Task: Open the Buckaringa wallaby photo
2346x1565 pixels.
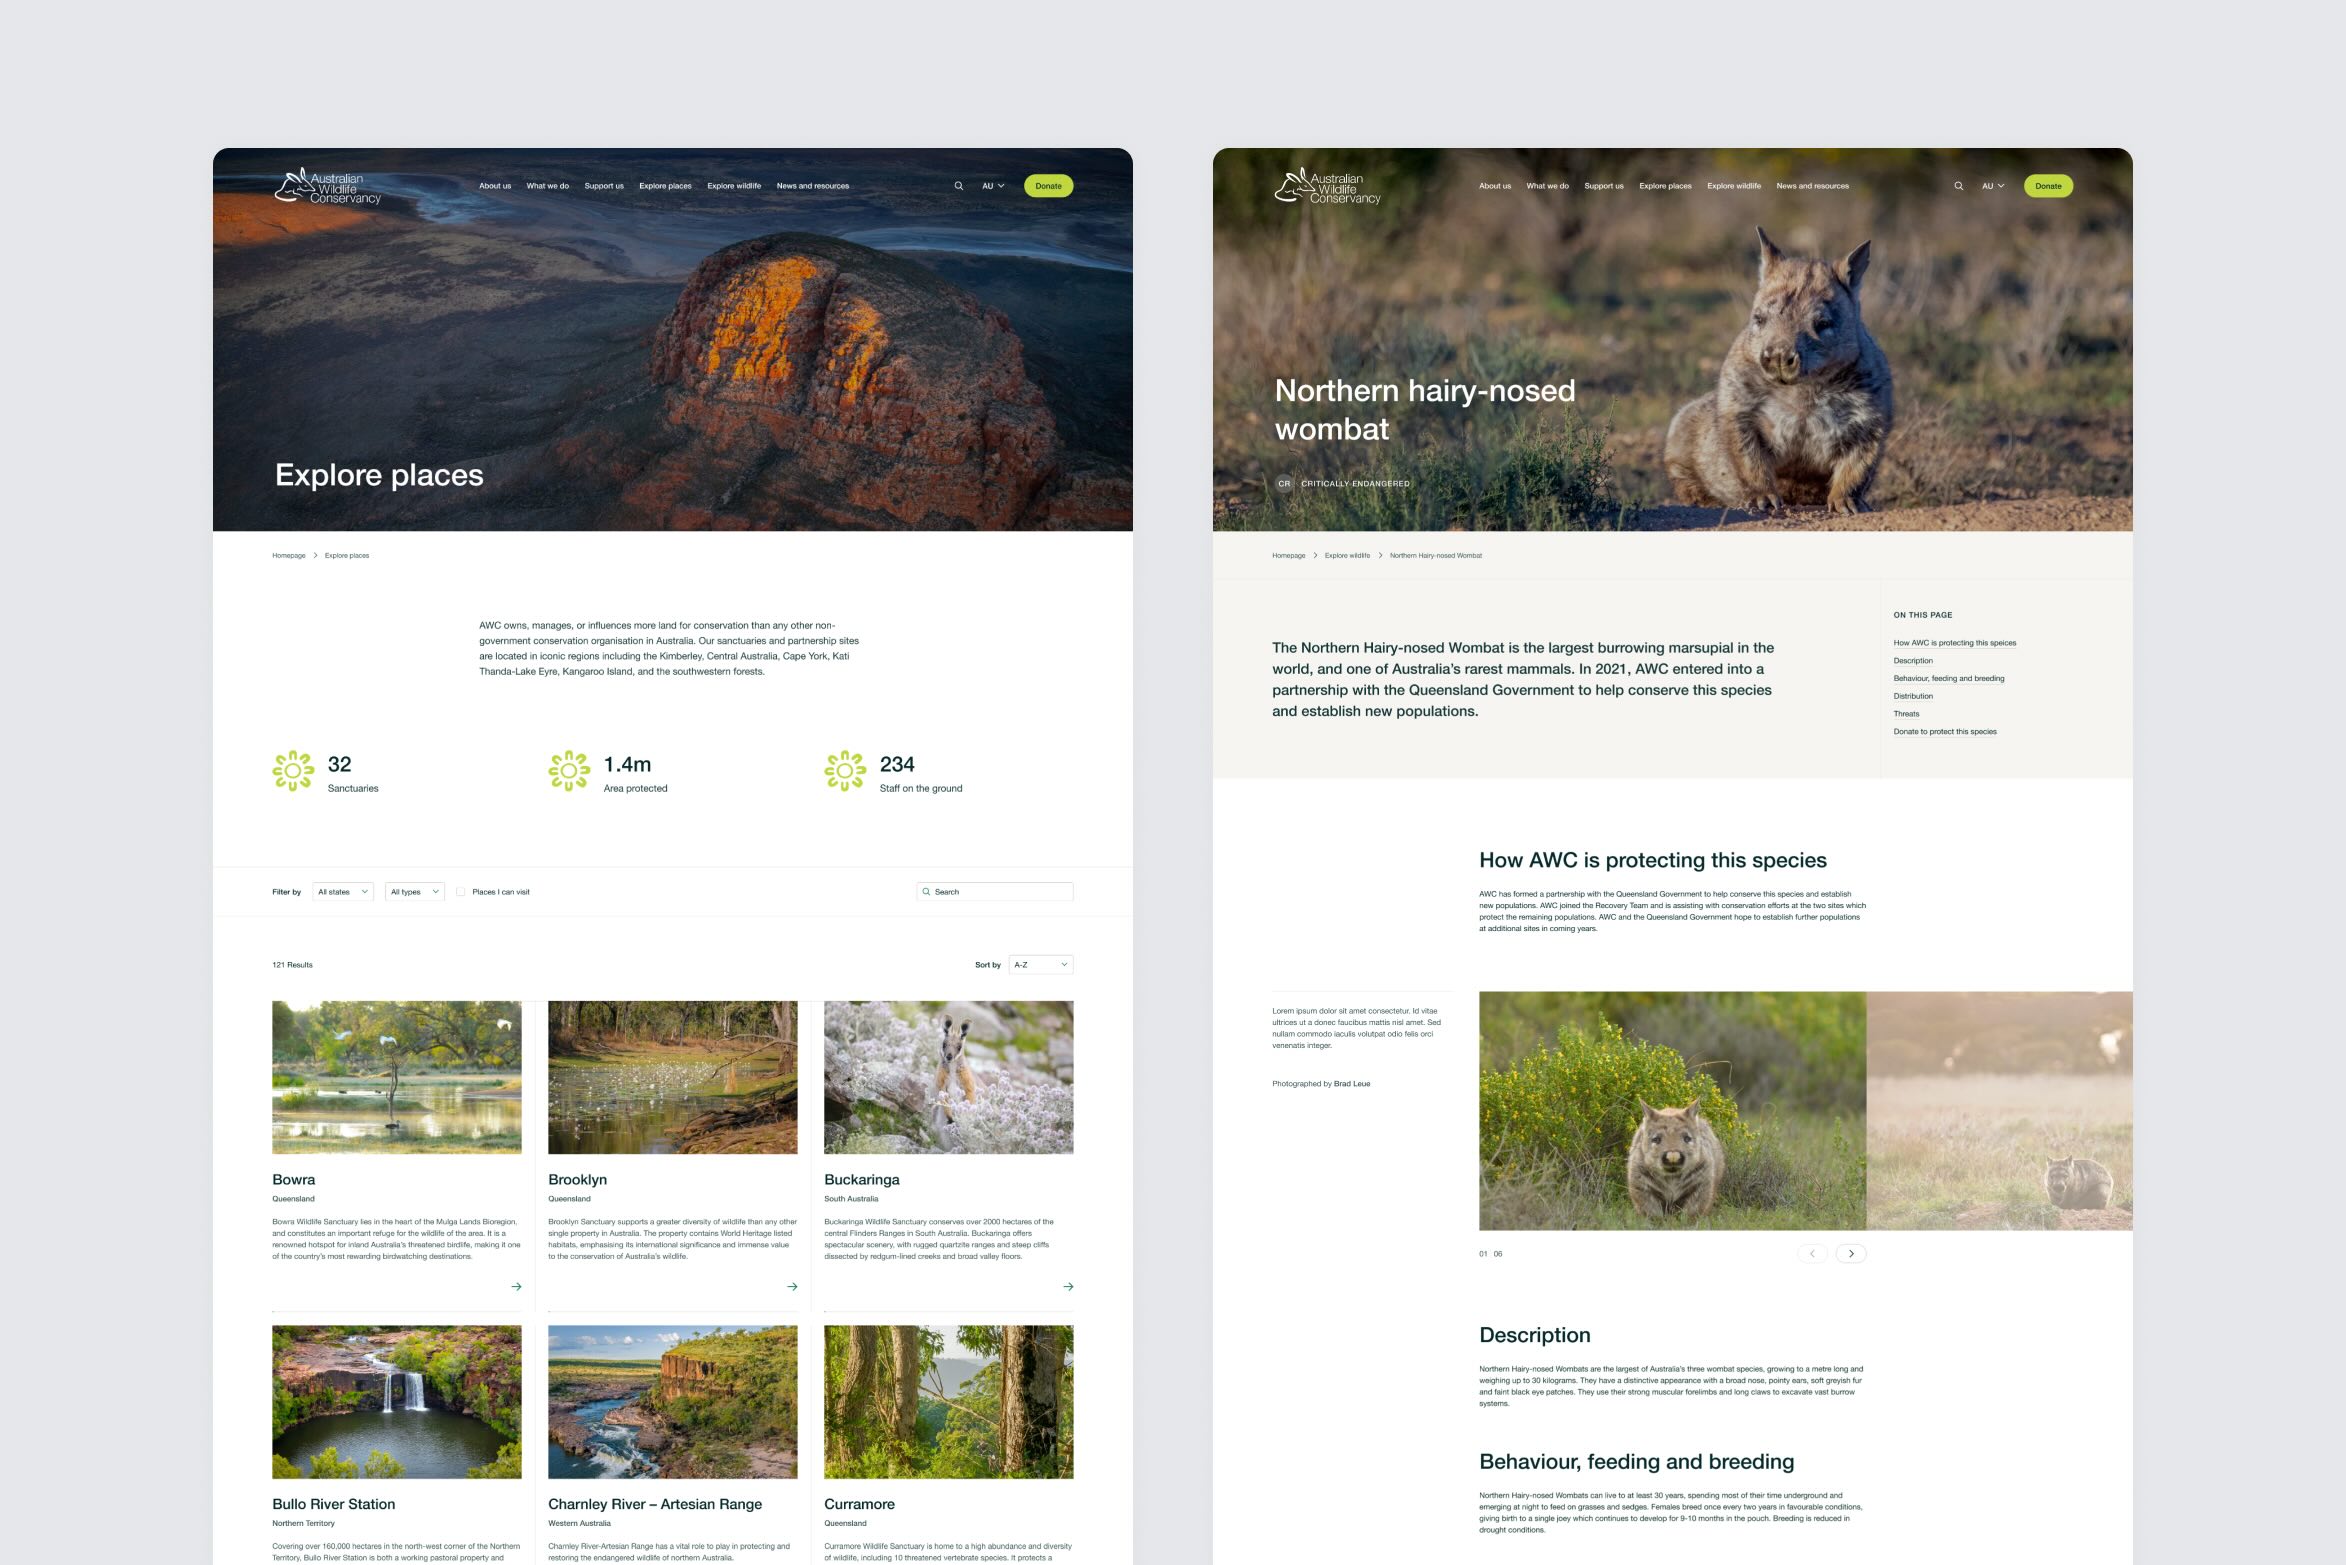Action: tap(949, 1077)
